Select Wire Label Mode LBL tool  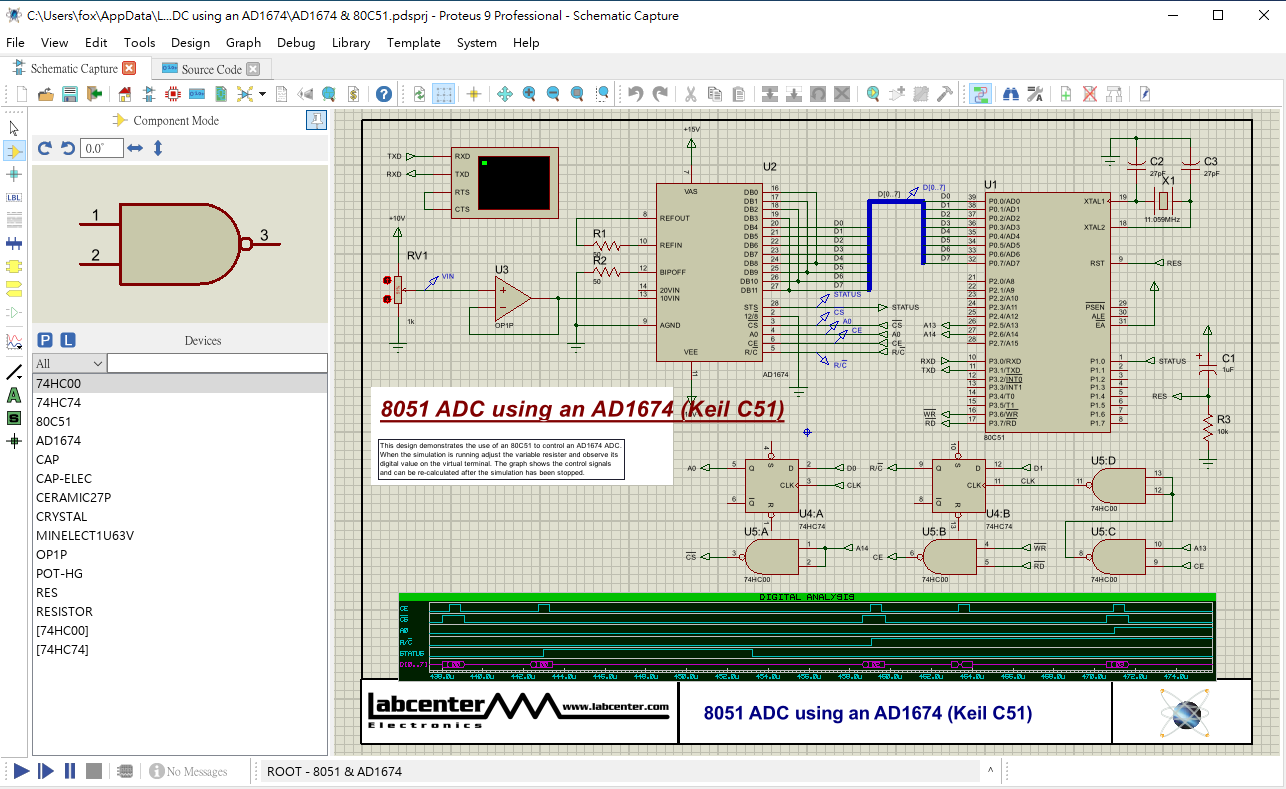14,197
